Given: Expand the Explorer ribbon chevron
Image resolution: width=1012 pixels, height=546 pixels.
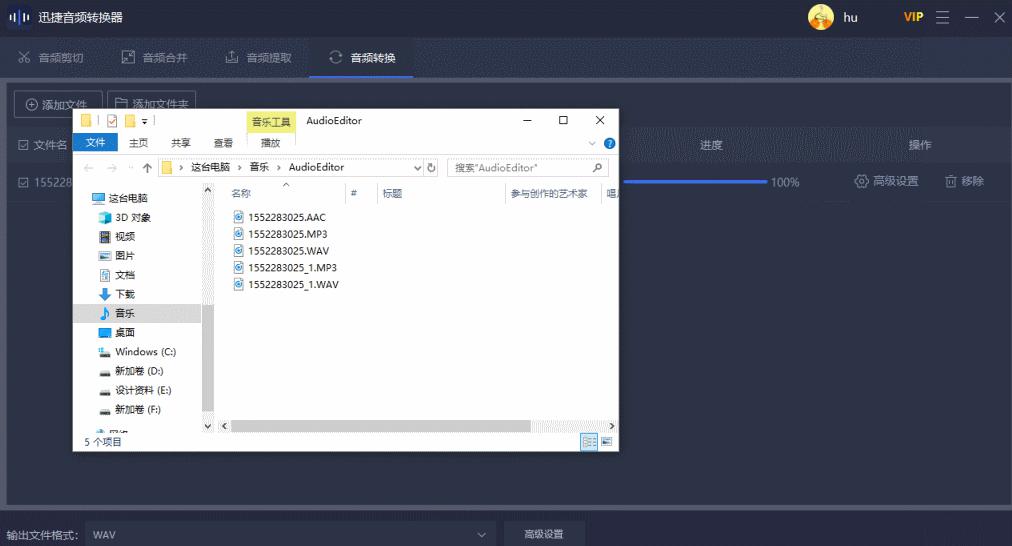Looking at the screenshot, I should coord(592,143).
